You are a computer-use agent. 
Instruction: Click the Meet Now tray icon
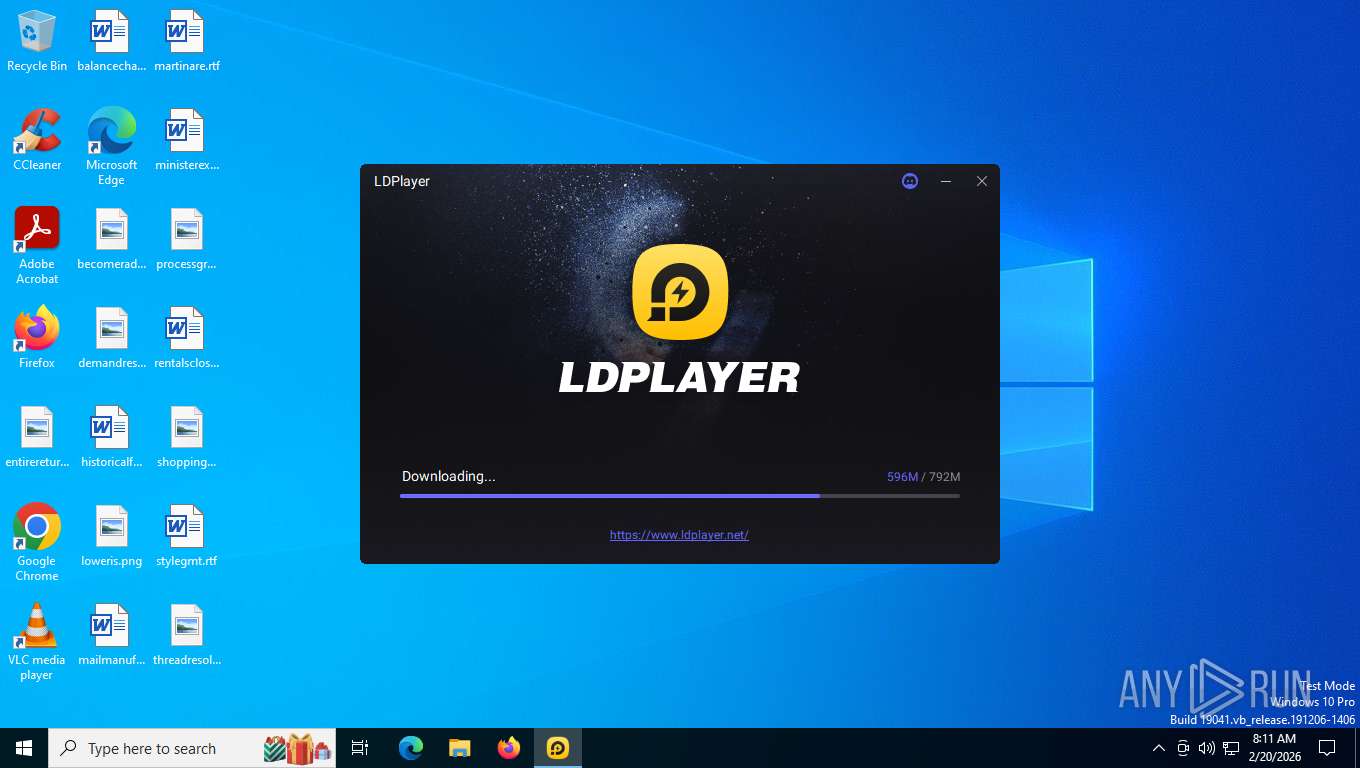tap(1183, 748)
